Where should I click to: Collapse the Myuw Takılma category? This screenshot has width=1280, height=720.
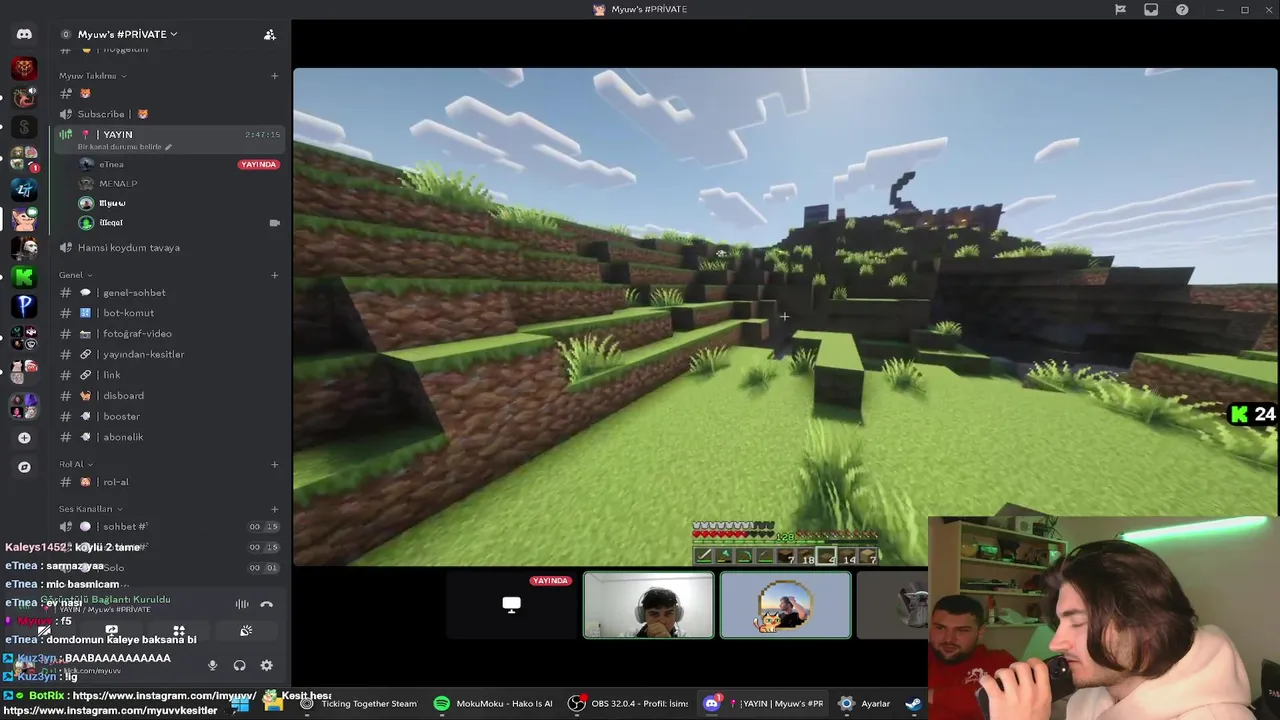[x=92, y=76]
